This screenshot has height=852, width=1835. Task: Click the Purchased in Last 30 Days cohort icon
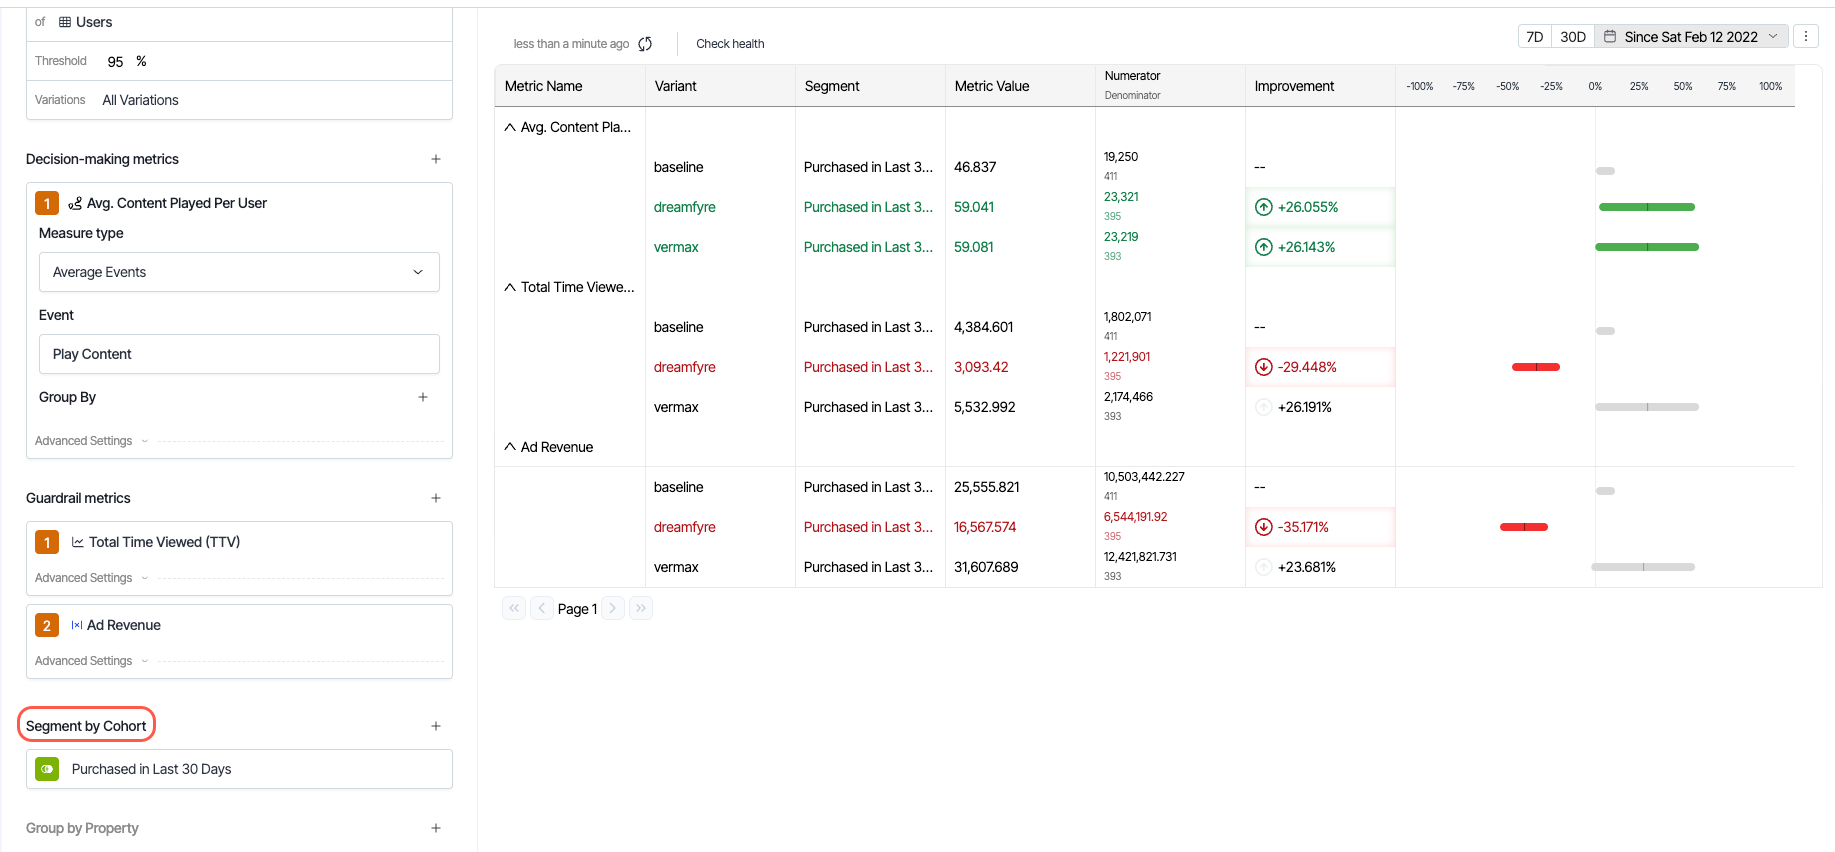click(x=47, y=769)
